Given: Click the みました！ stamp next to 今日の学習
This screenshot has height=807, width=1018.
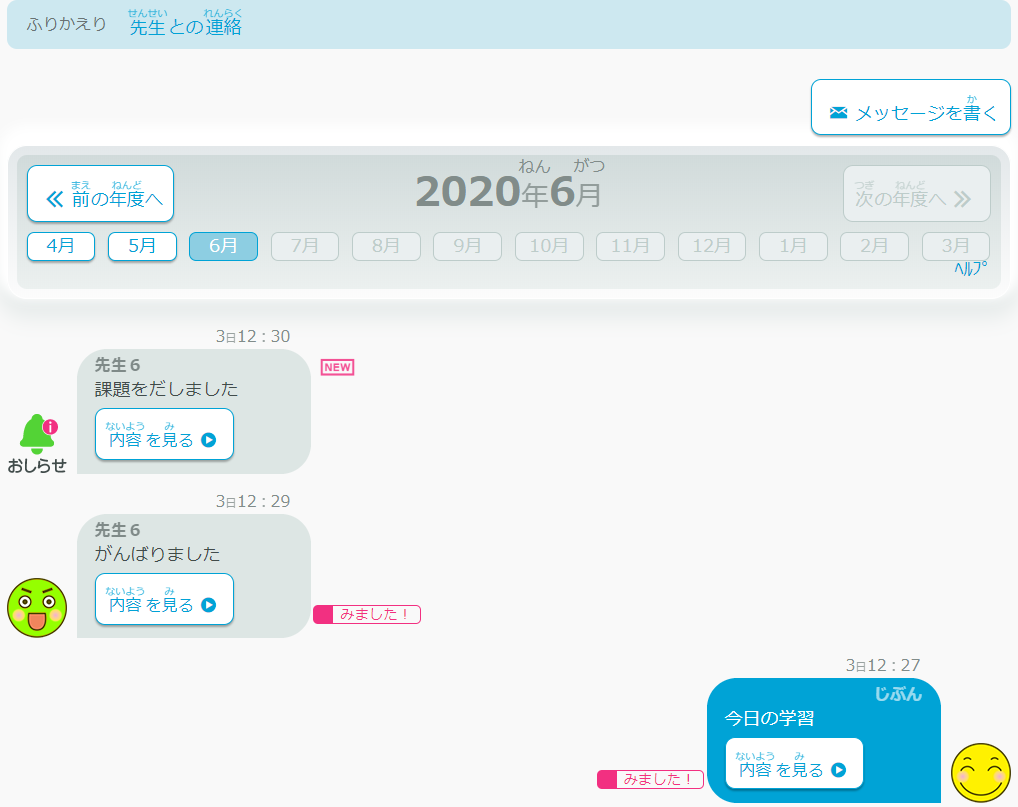Looking at the screenshot, I should click(x=651, y=779).
